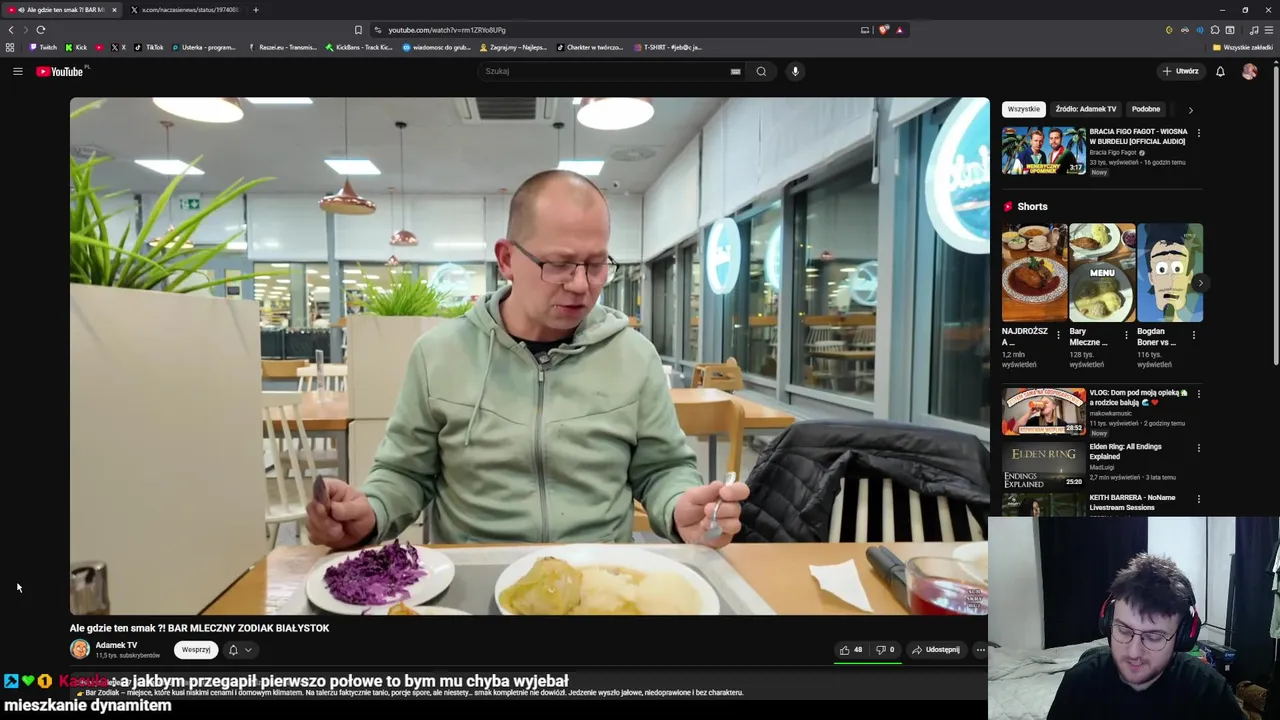Dislike the video with thumbs down
The image size is (1280, 720).
click(x=885, y=650)
